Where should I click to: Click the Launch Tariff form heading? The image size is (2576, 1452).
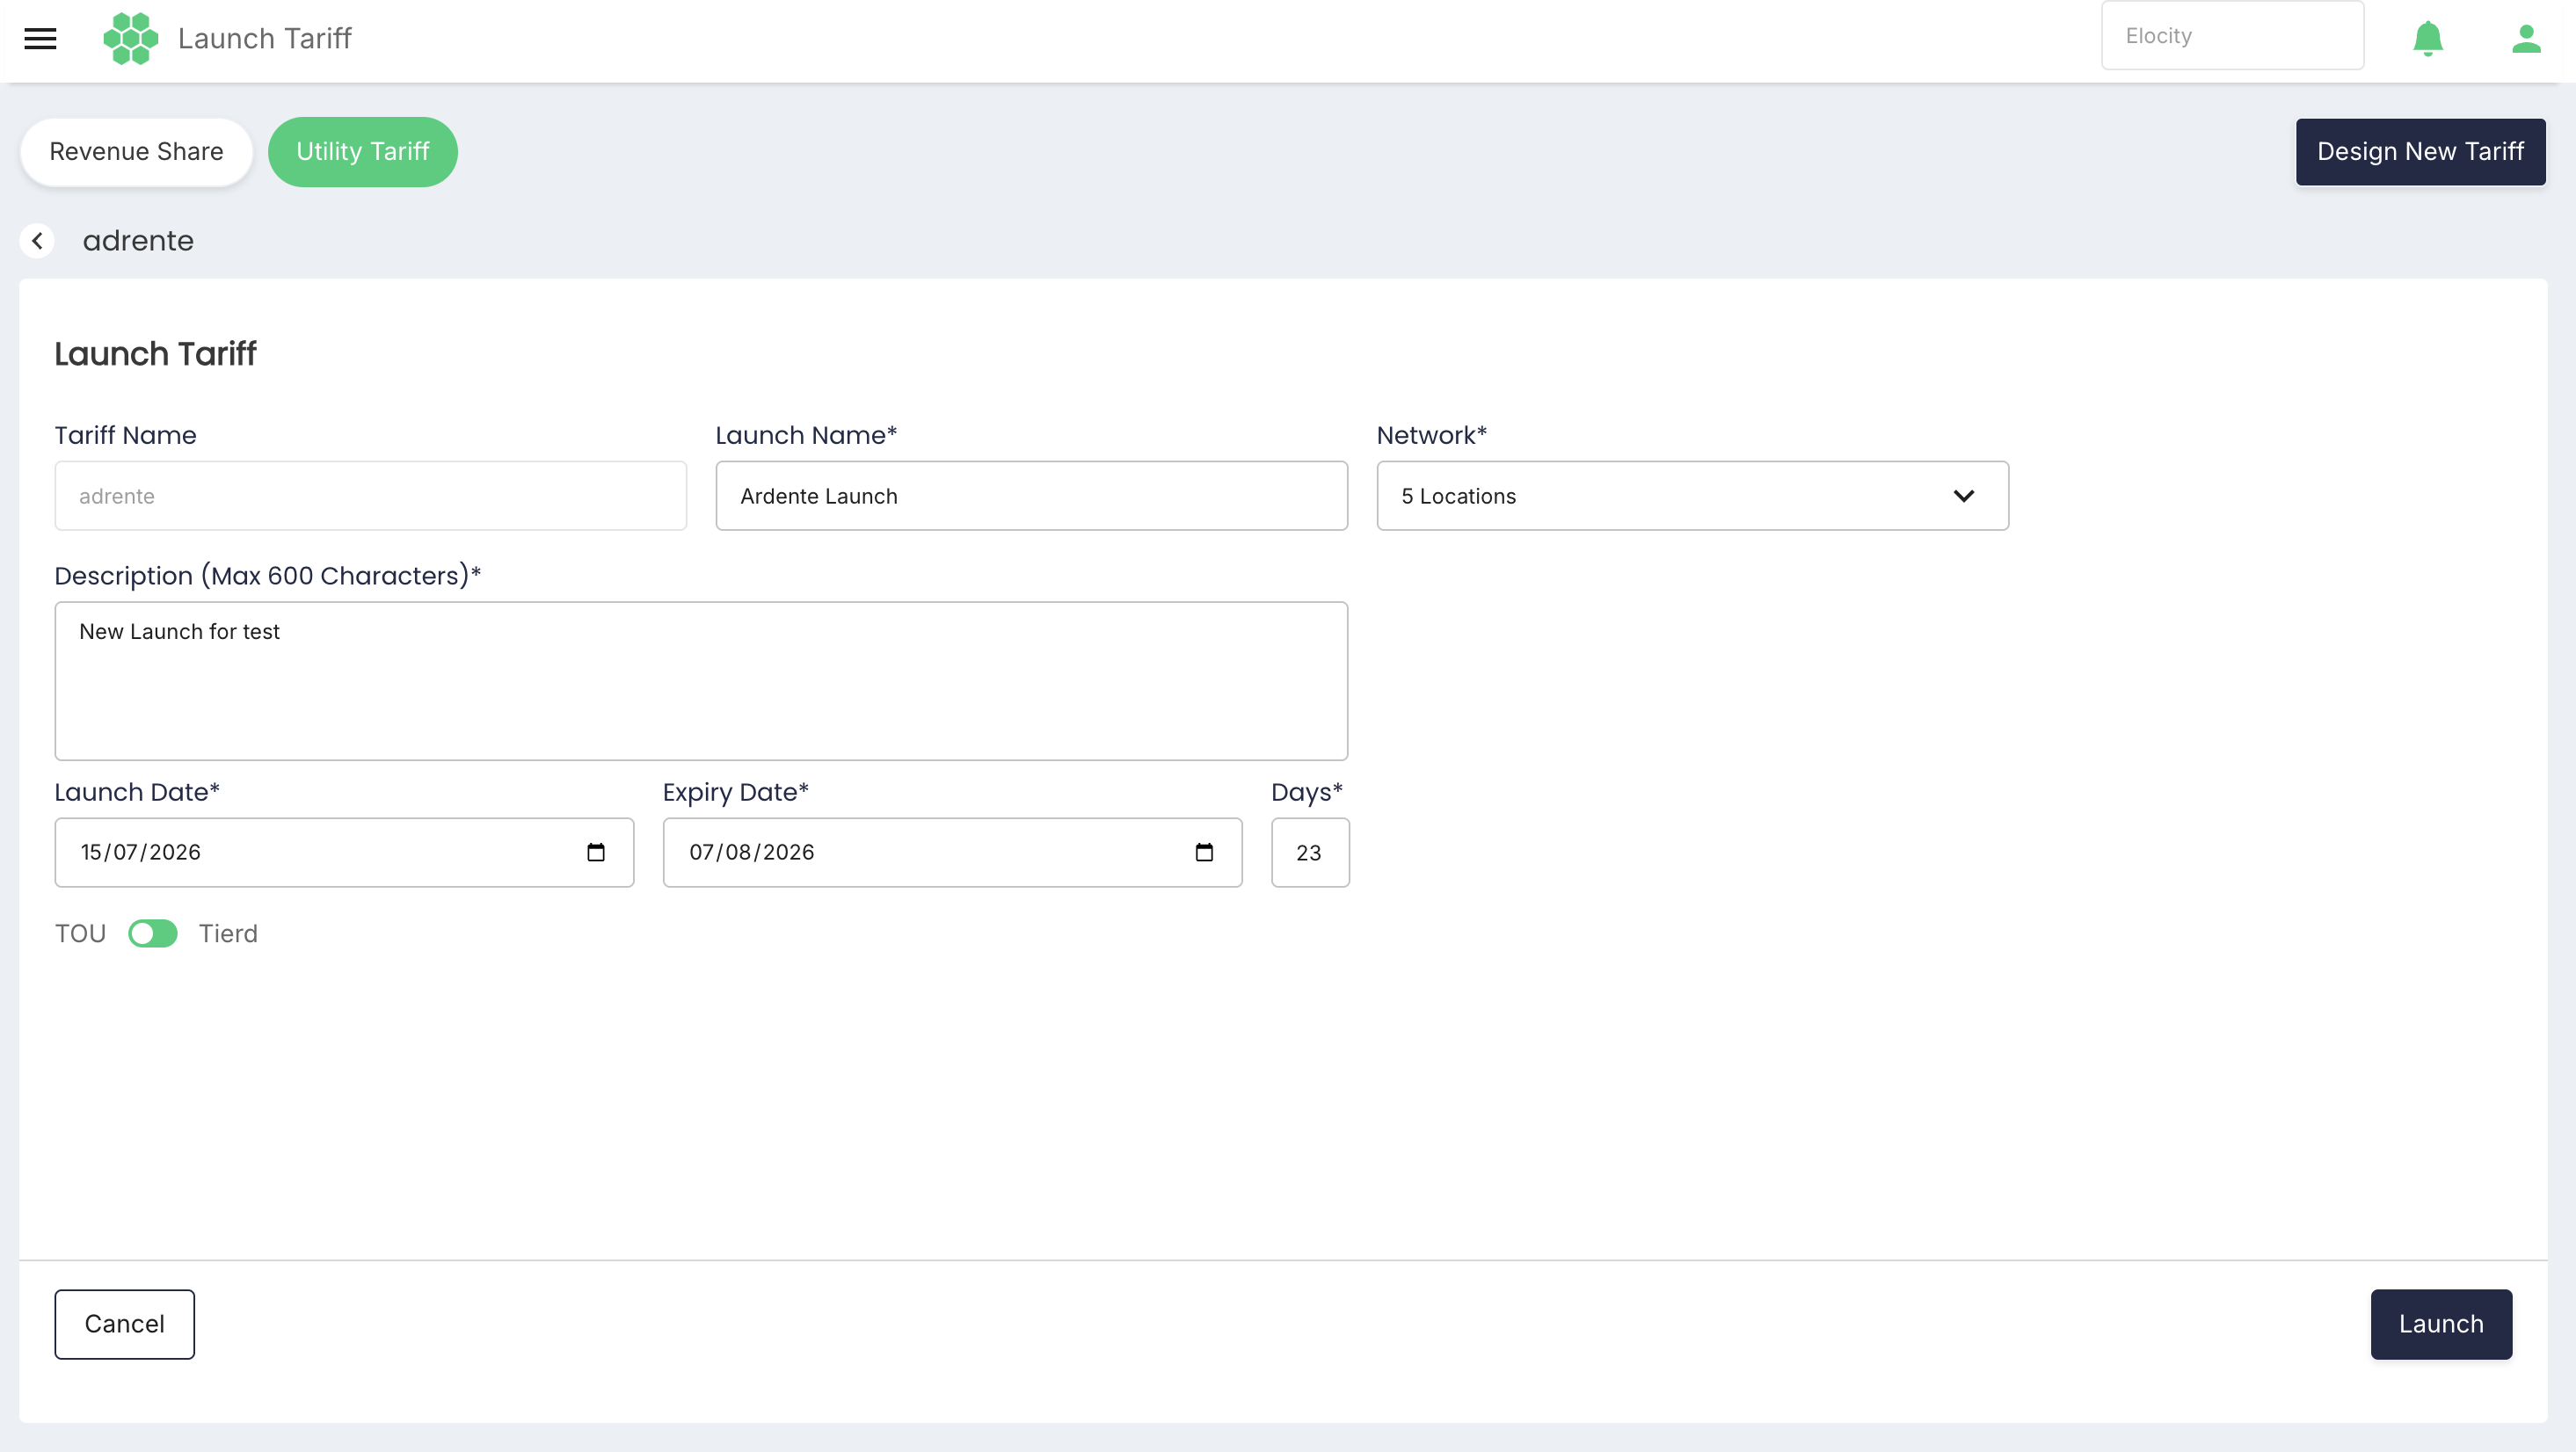(155, 354)
